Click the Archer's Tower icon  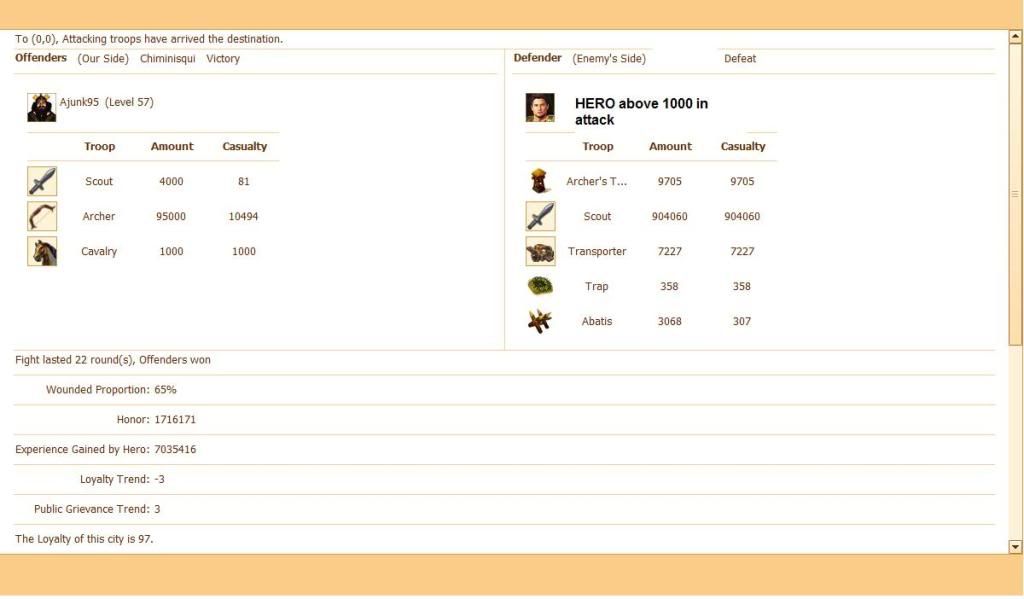point(540,181)
